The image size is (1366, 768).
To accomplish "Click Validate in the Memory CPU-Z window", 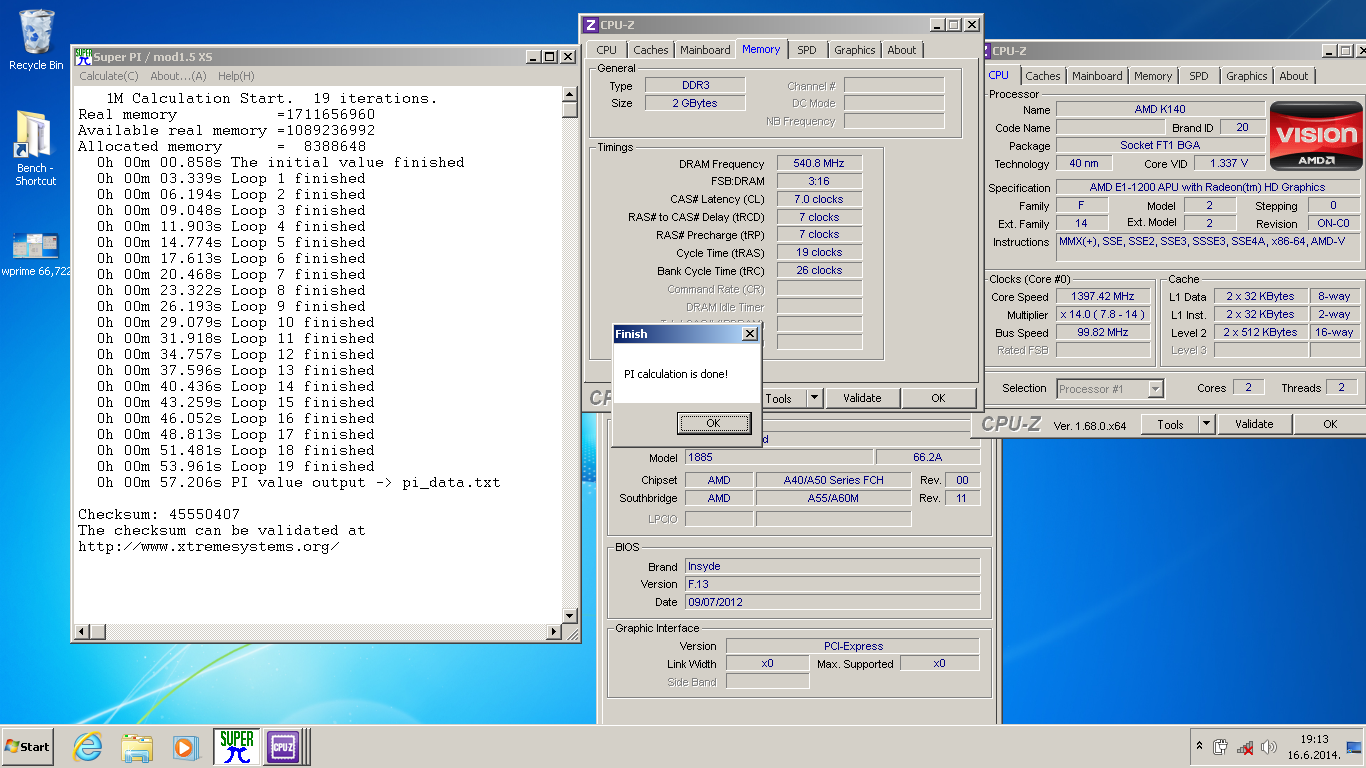I will click(x=862, y=398).
